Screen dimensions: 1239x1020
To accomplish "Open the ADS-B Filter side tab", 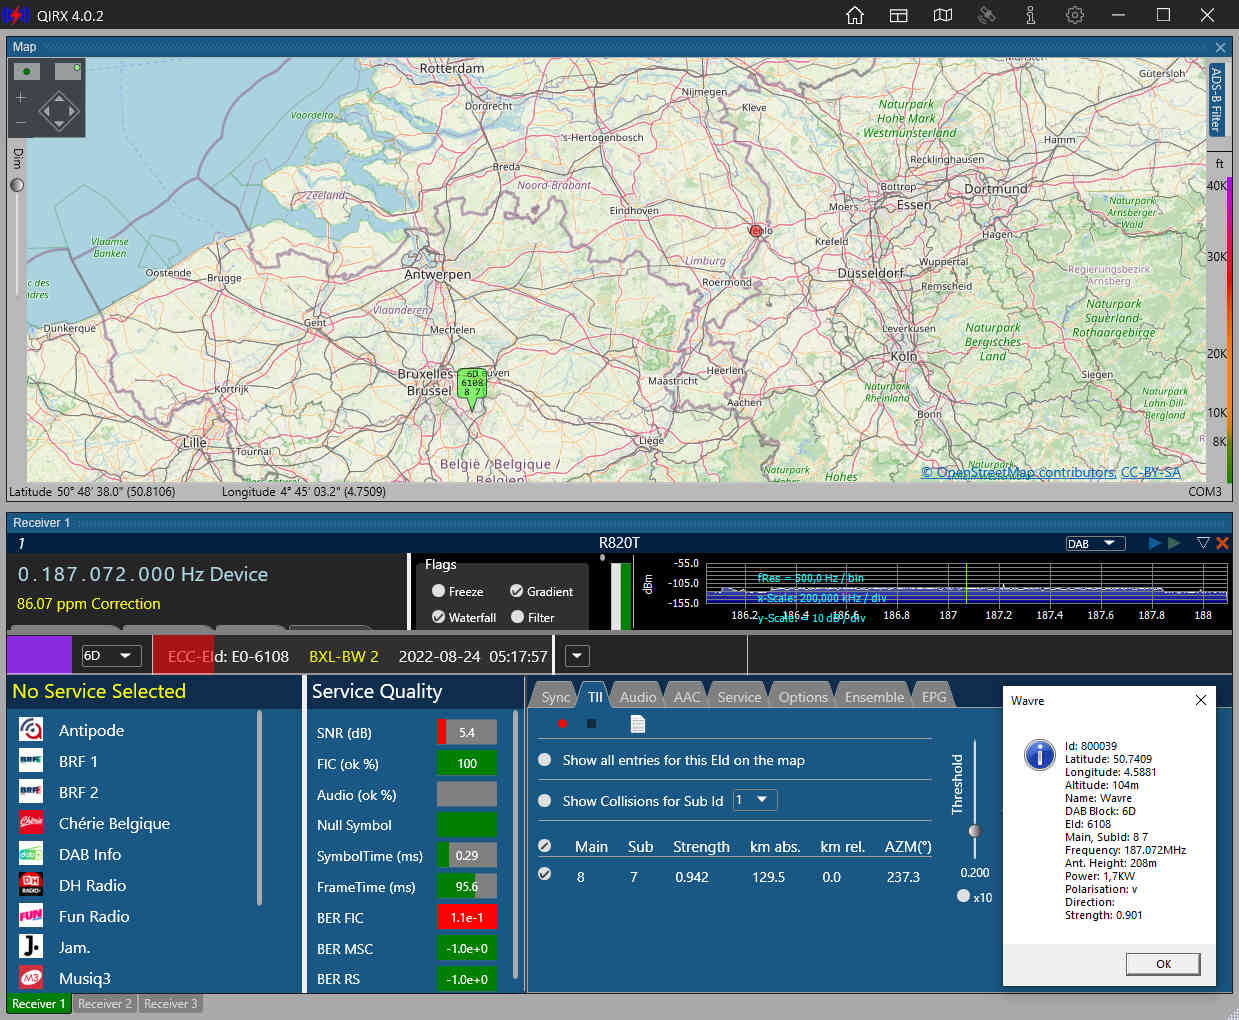I will (x=1217, y=100).
